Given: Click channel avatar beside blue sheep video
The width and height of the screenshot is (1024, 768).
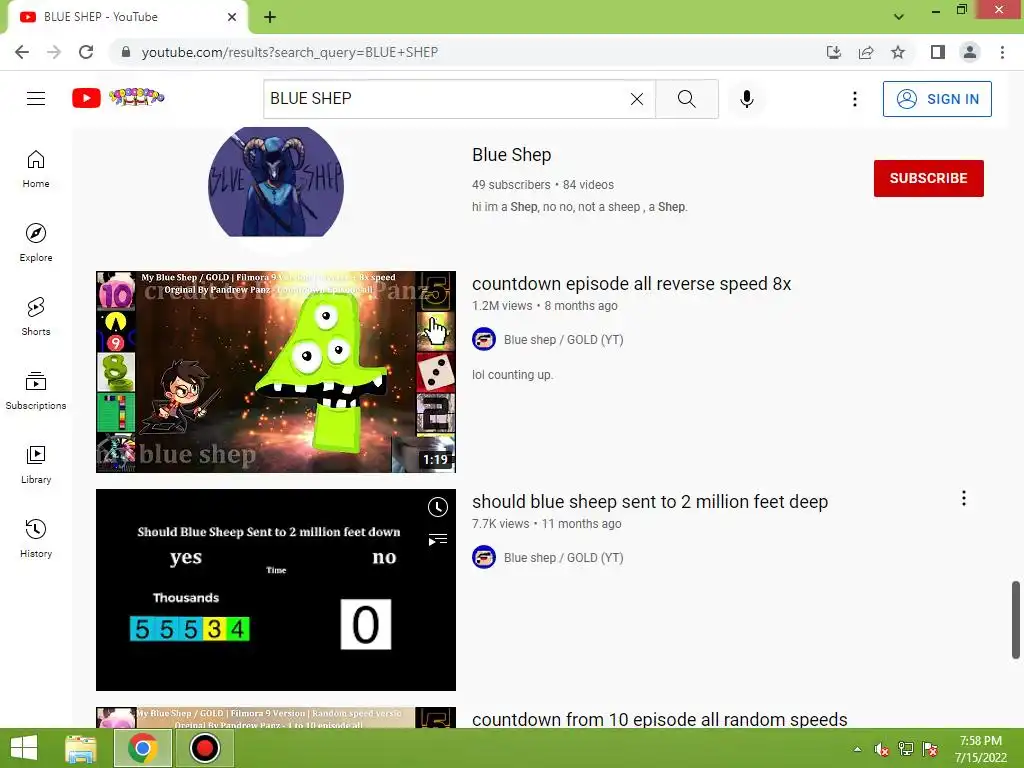Looking at the screenshot, I should 484,558.
